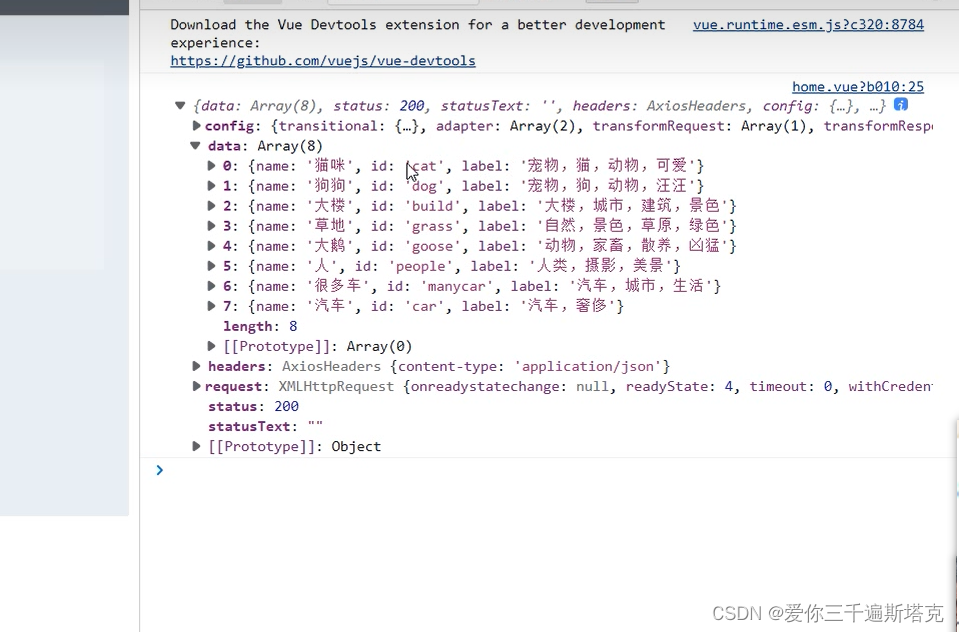Expand array item 4 with id goose

click(x=212, y=246)
